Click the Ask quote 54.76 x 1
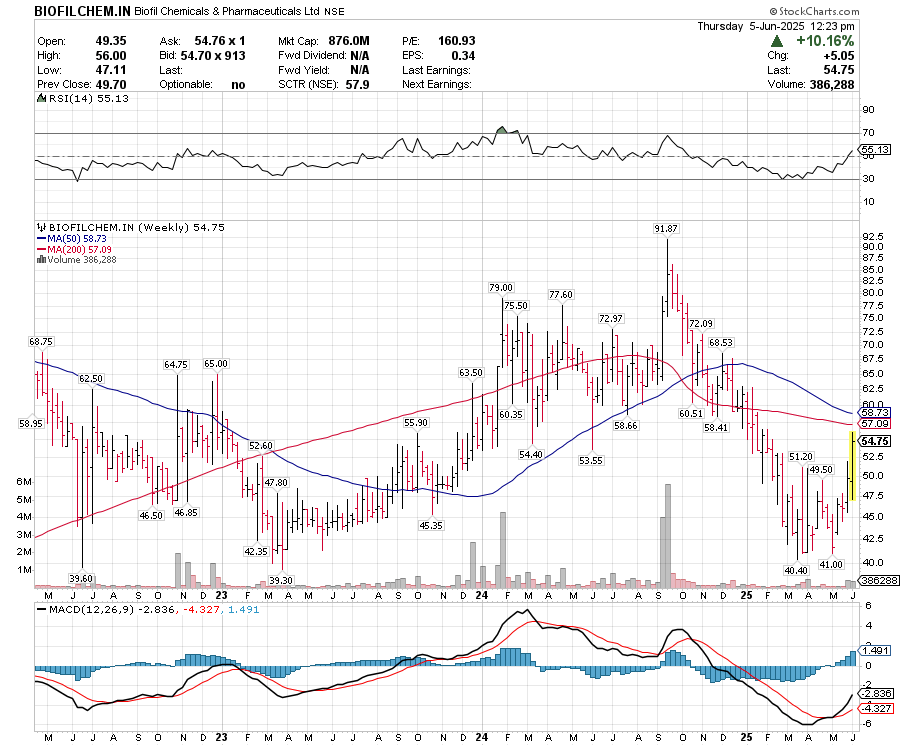 (220, 41)
